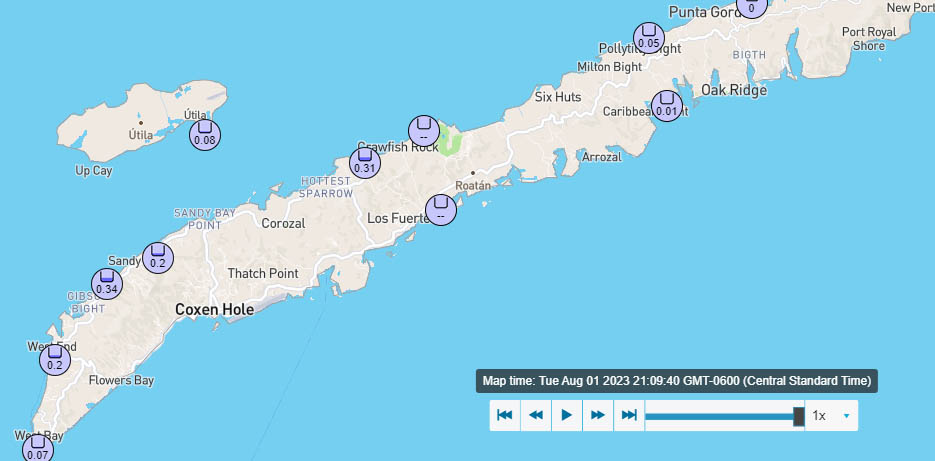The width and height of the screenshot is (935, 461).
Task: Skip to the start of the timeline
Action: 505,415
